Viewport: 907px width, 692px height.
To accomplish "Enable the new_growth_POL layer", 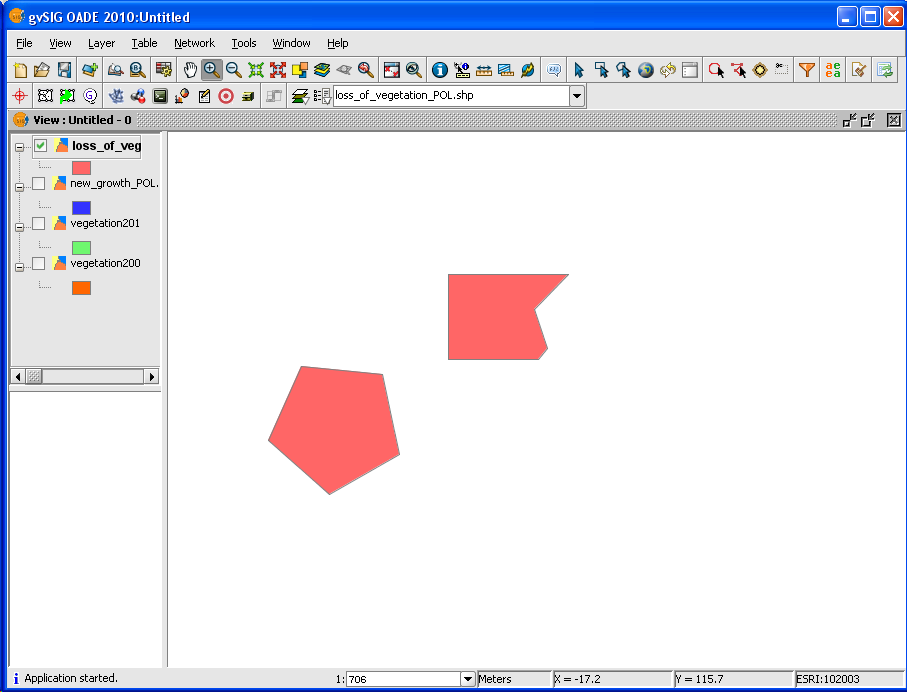I will coord(37,183).
